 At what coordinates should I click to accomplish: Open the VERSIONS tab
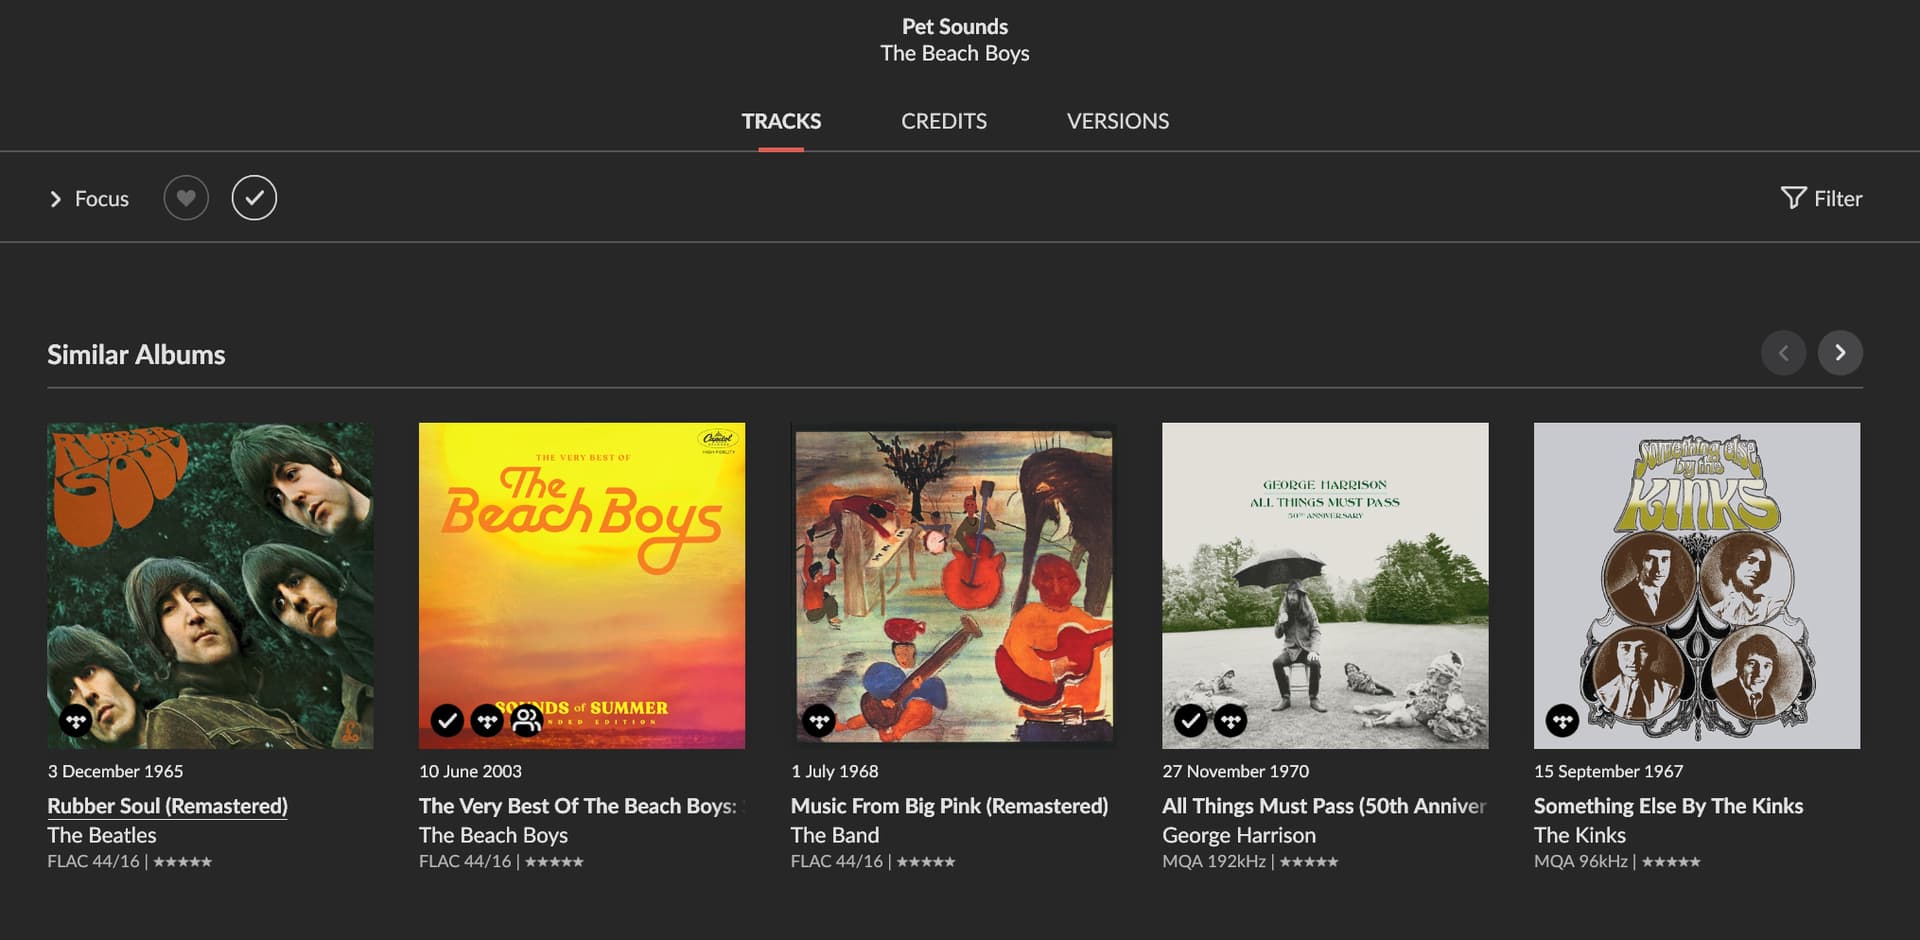click(1117, 121)
